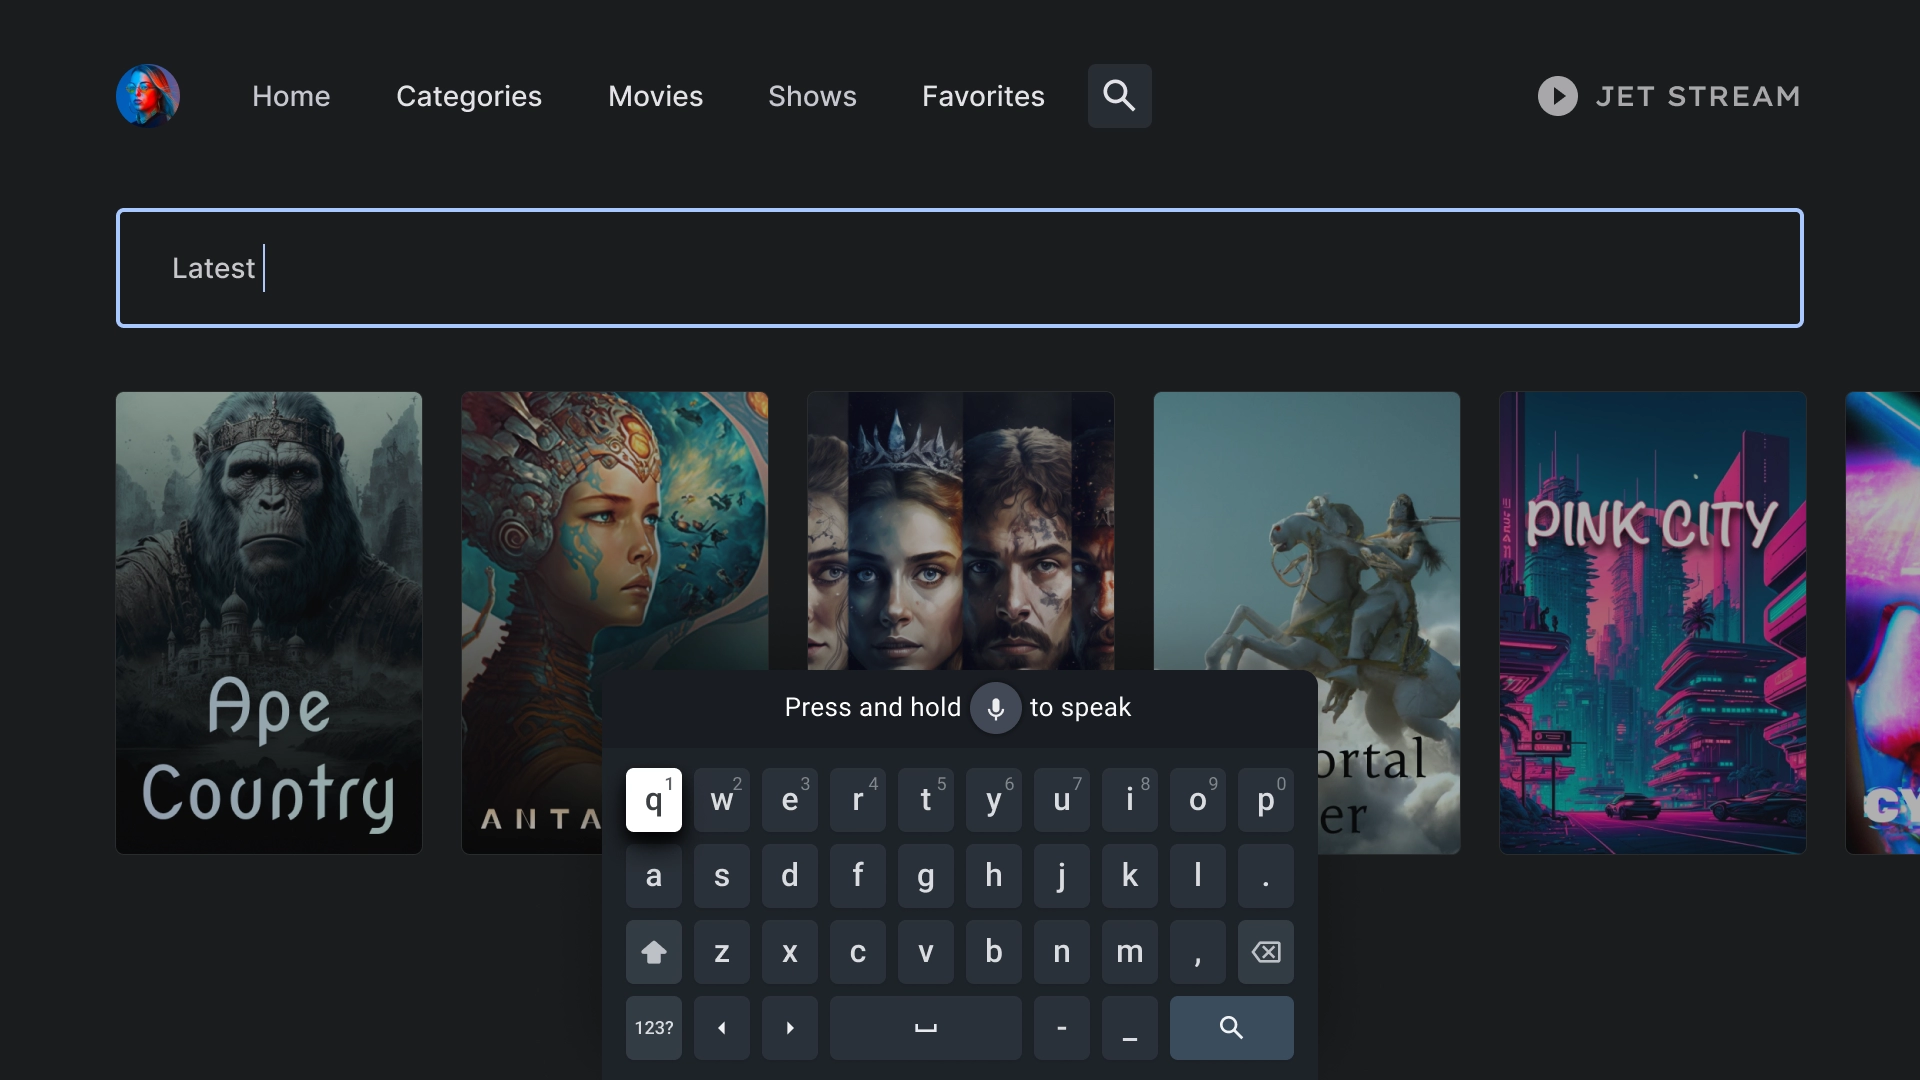The height and width of the screenshot is (1080, 1920).
Task: Click the Jet Stream play button icon
Action: [x=1557, y=96]
